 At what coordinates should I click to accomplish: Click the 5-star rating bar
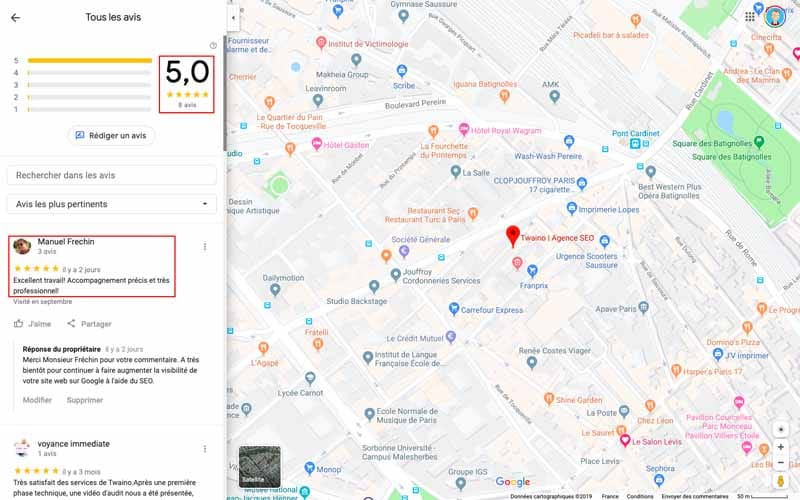90,60
